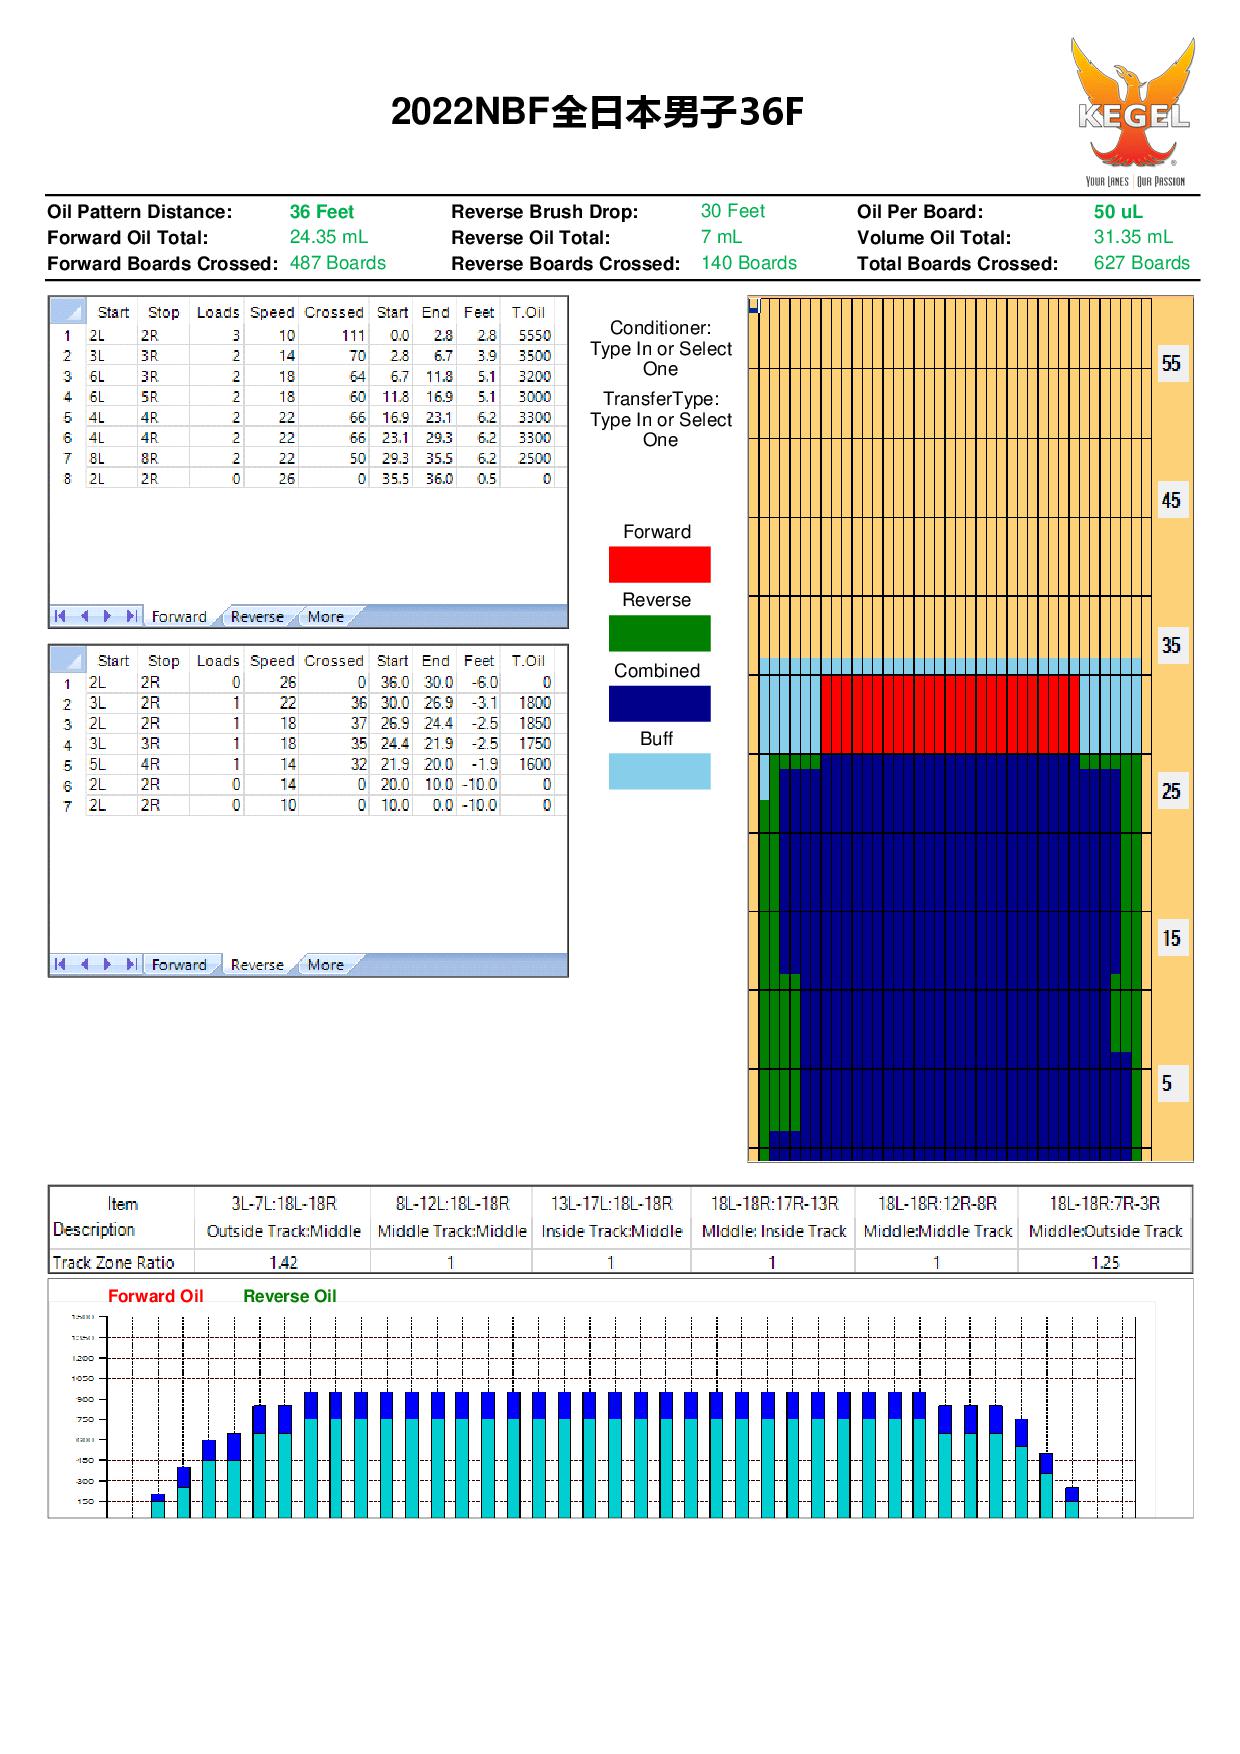The image size is (1240, 1754).
Task: Go to next sheet in lower table navigator
Action: click(107, 964)
